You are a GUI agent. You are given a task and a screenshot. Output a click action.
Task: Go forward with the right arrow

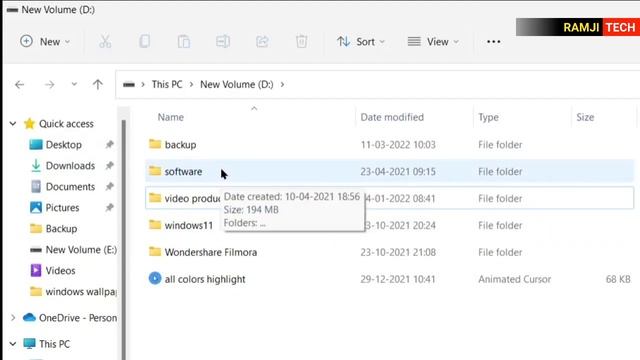tap(49, 84)
